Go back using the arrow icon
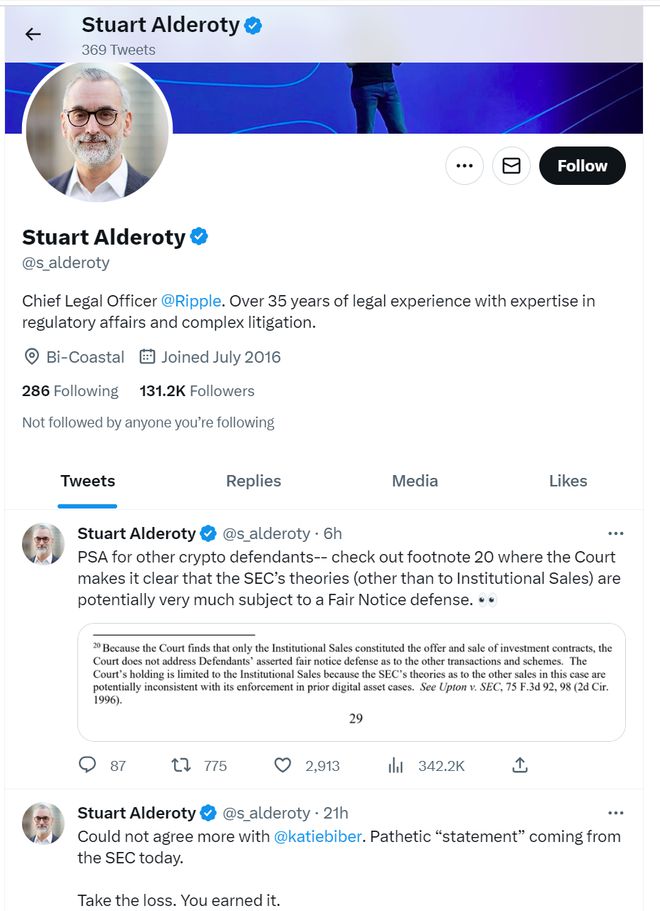This screenshot has height=911, width=660. point(33,34)
